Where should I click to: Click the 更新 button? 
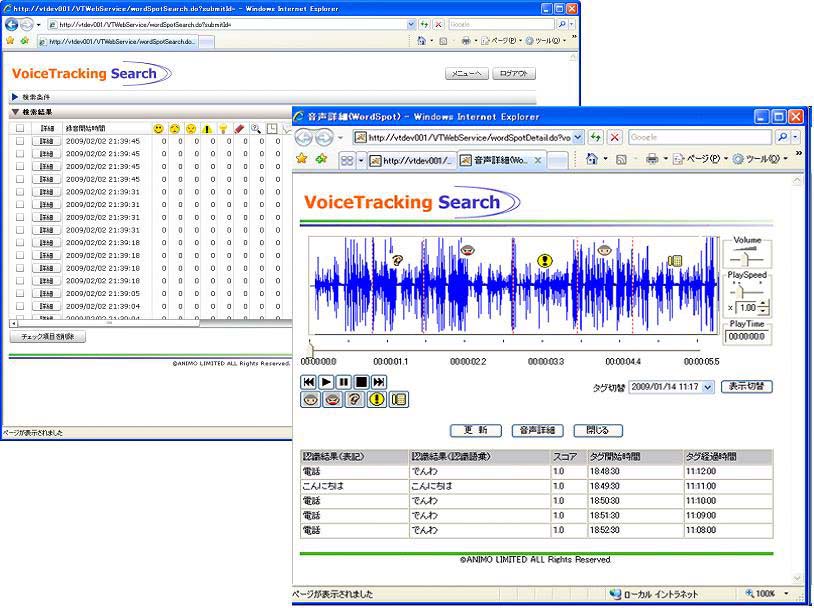pyautogui.click(x=475, y=430)
